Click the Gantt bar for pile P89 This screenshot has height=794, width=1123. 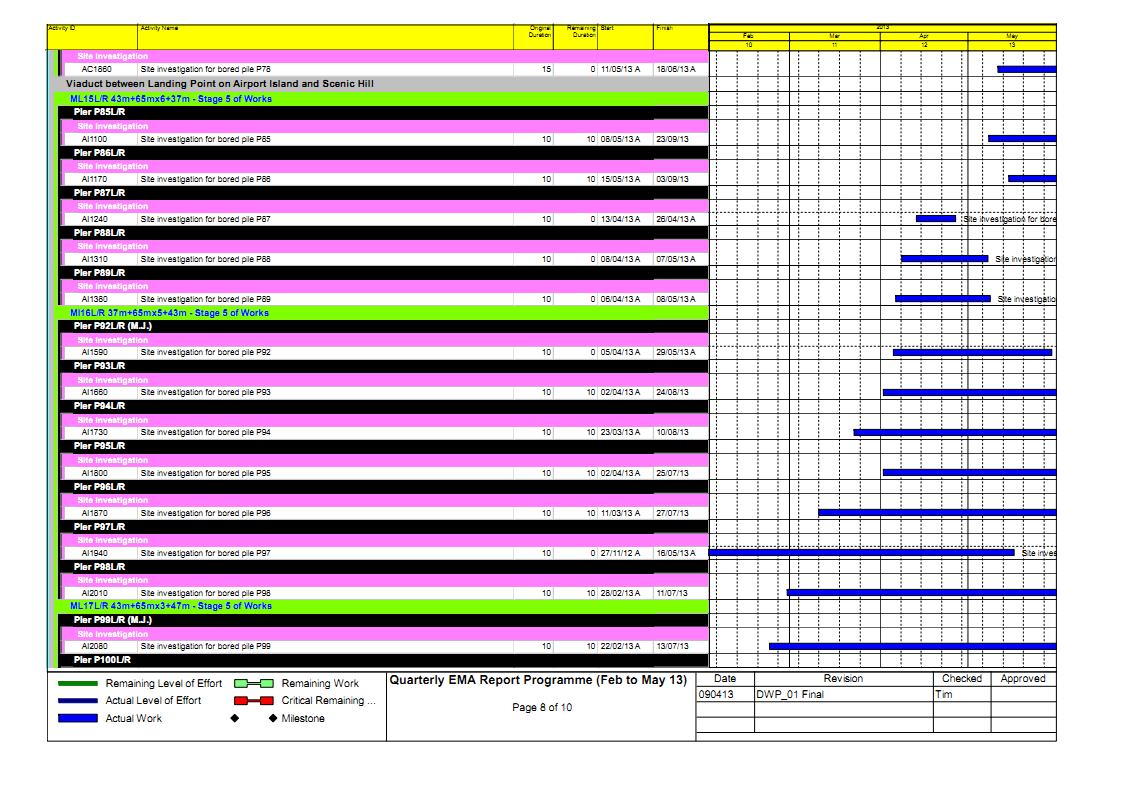pos(943,299)
